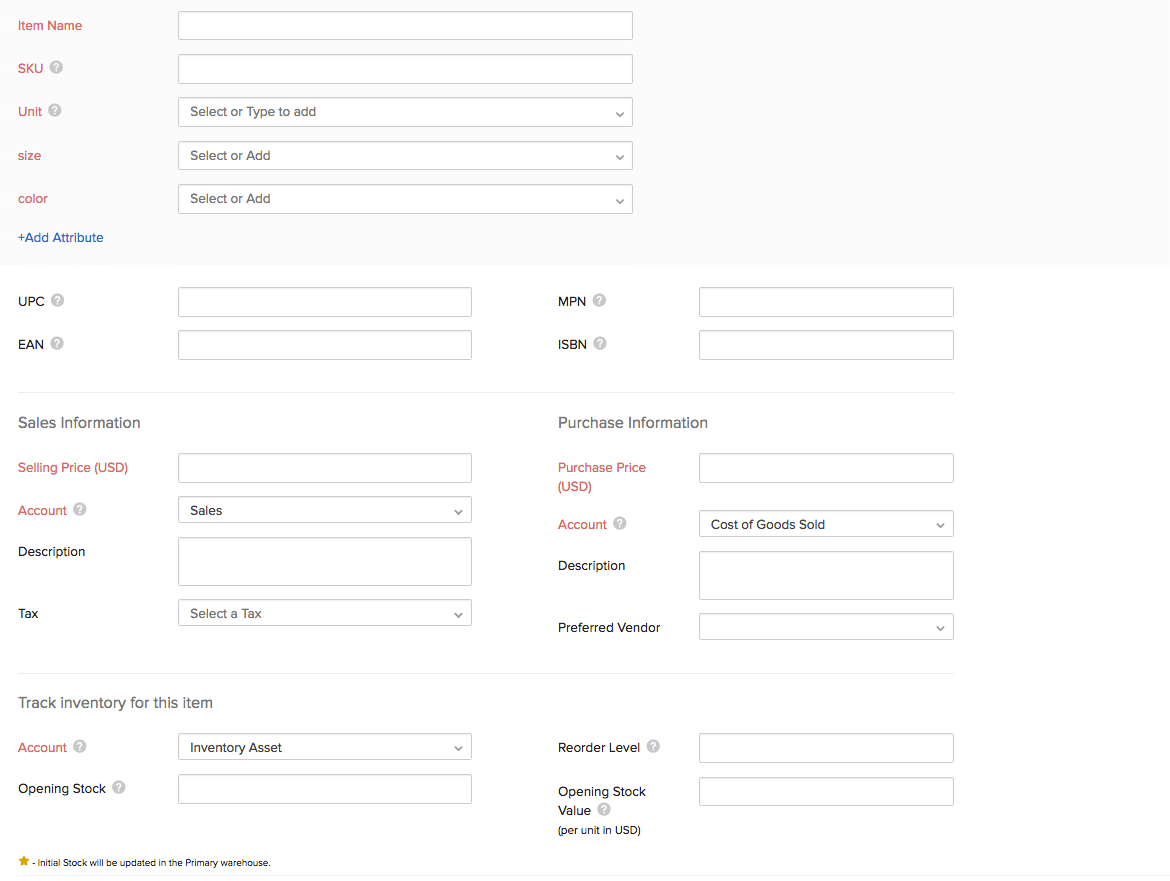View the EAN help tooltip
The width and height of the screenshot is (1170, 881).
pos(57,343)
